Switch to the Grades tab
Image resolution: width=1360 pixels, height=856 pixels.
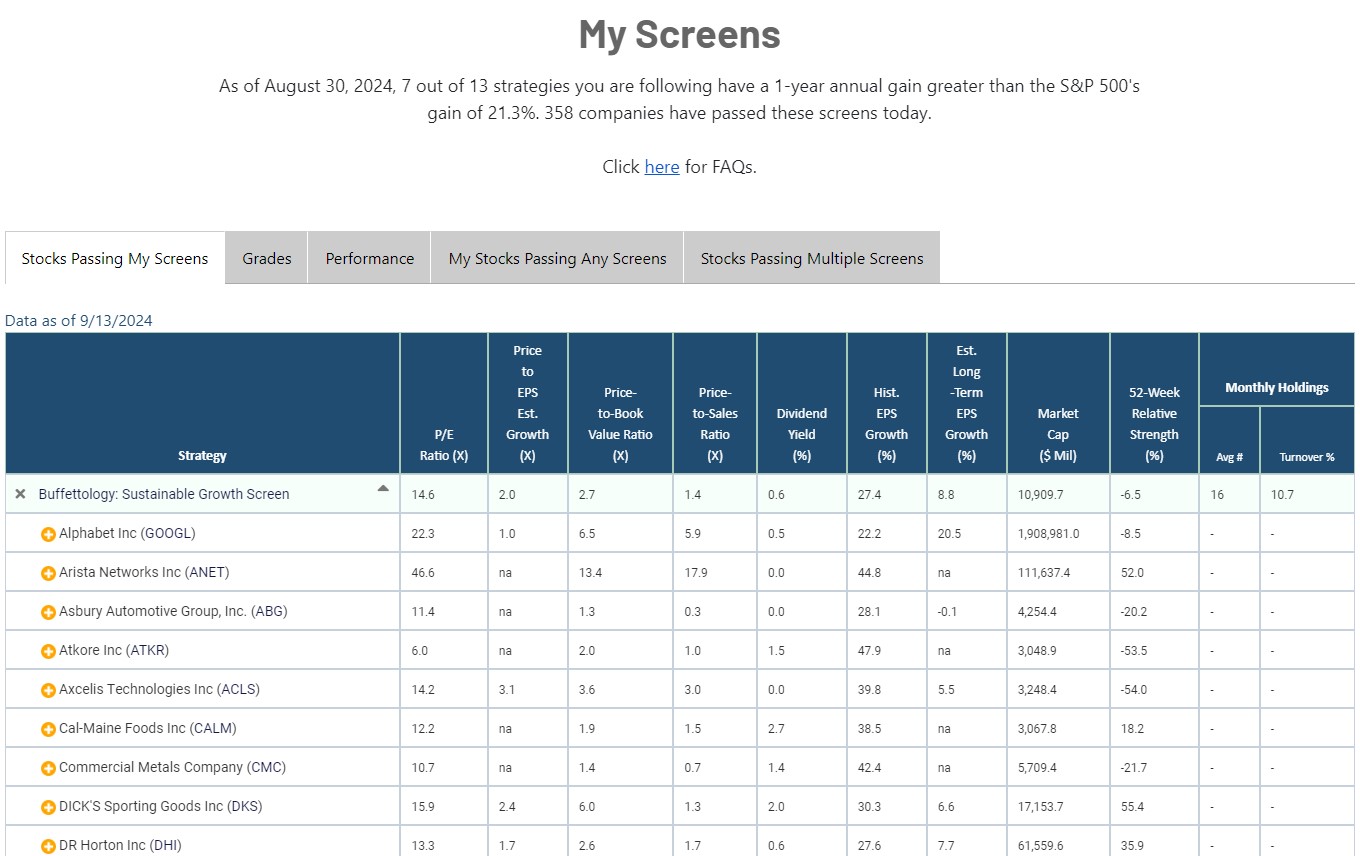point(266,257)
